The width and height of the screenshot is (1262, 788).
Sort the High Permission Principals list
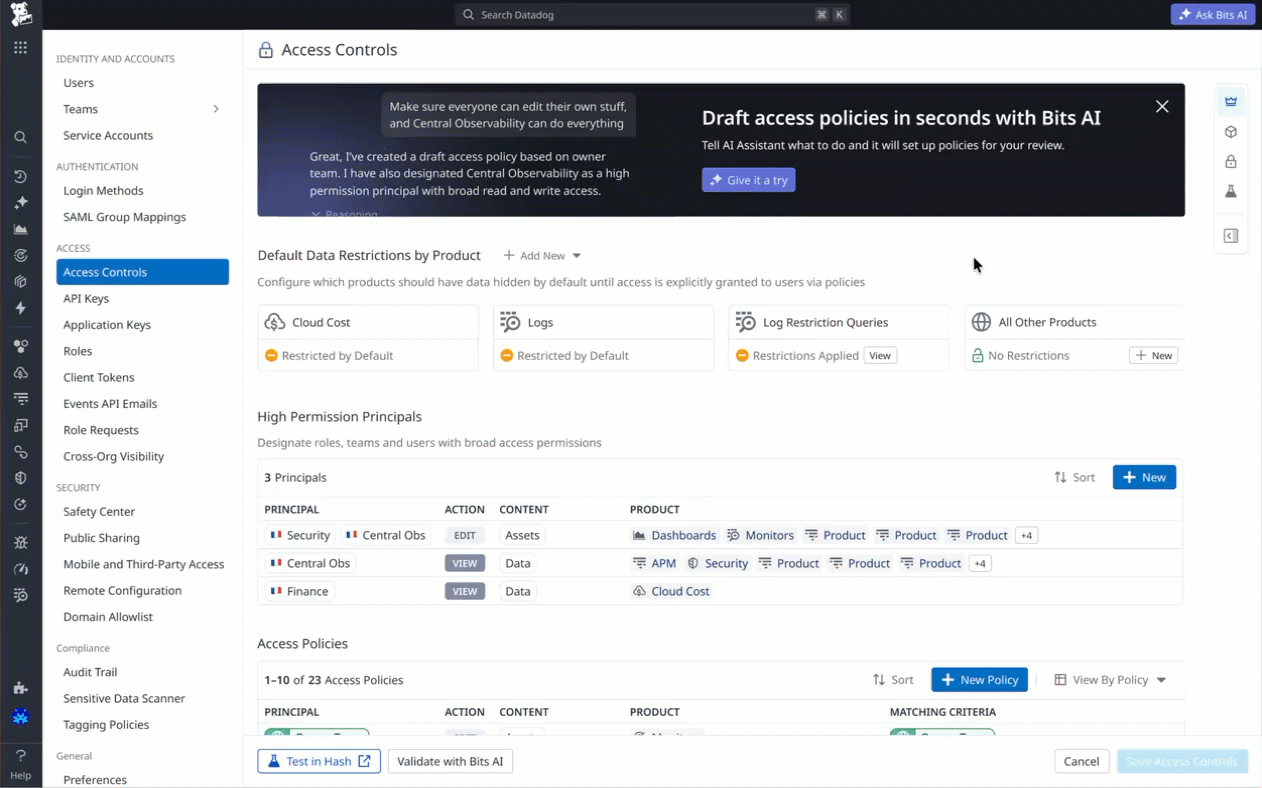pos(1075,478)
